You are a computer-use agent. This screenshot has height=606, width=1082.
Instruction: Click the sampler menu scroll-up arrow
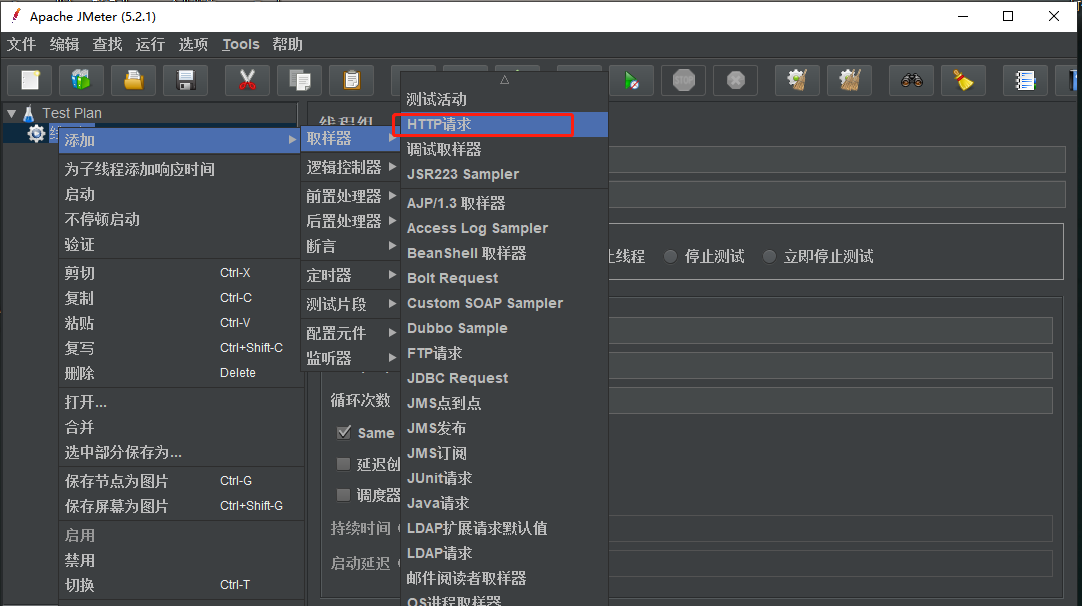pos(504,79)
